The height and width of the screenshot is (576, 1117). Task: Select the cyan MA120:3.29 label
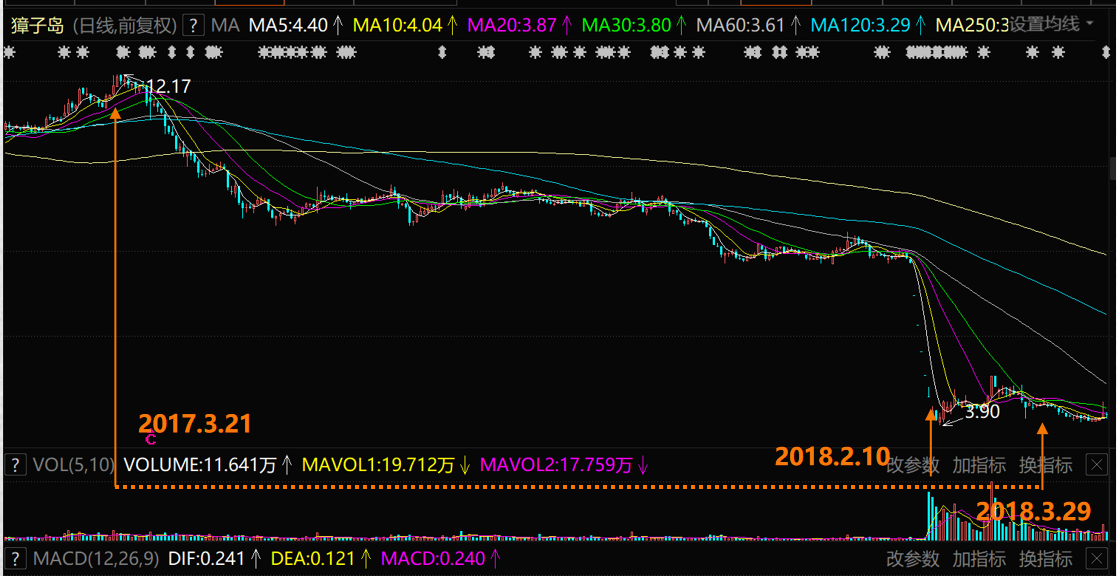tap(861, 25)
